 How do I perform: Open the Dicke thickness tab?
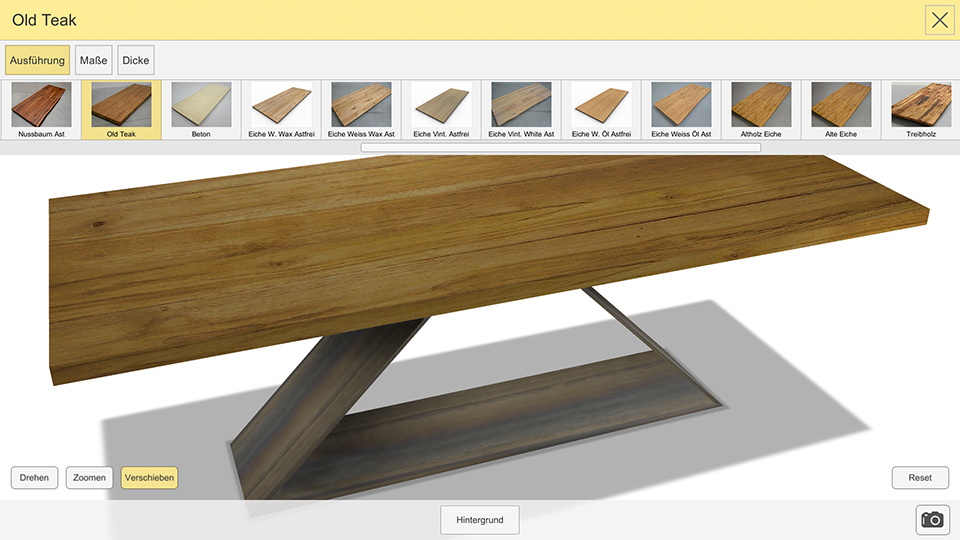click(136, 60)
